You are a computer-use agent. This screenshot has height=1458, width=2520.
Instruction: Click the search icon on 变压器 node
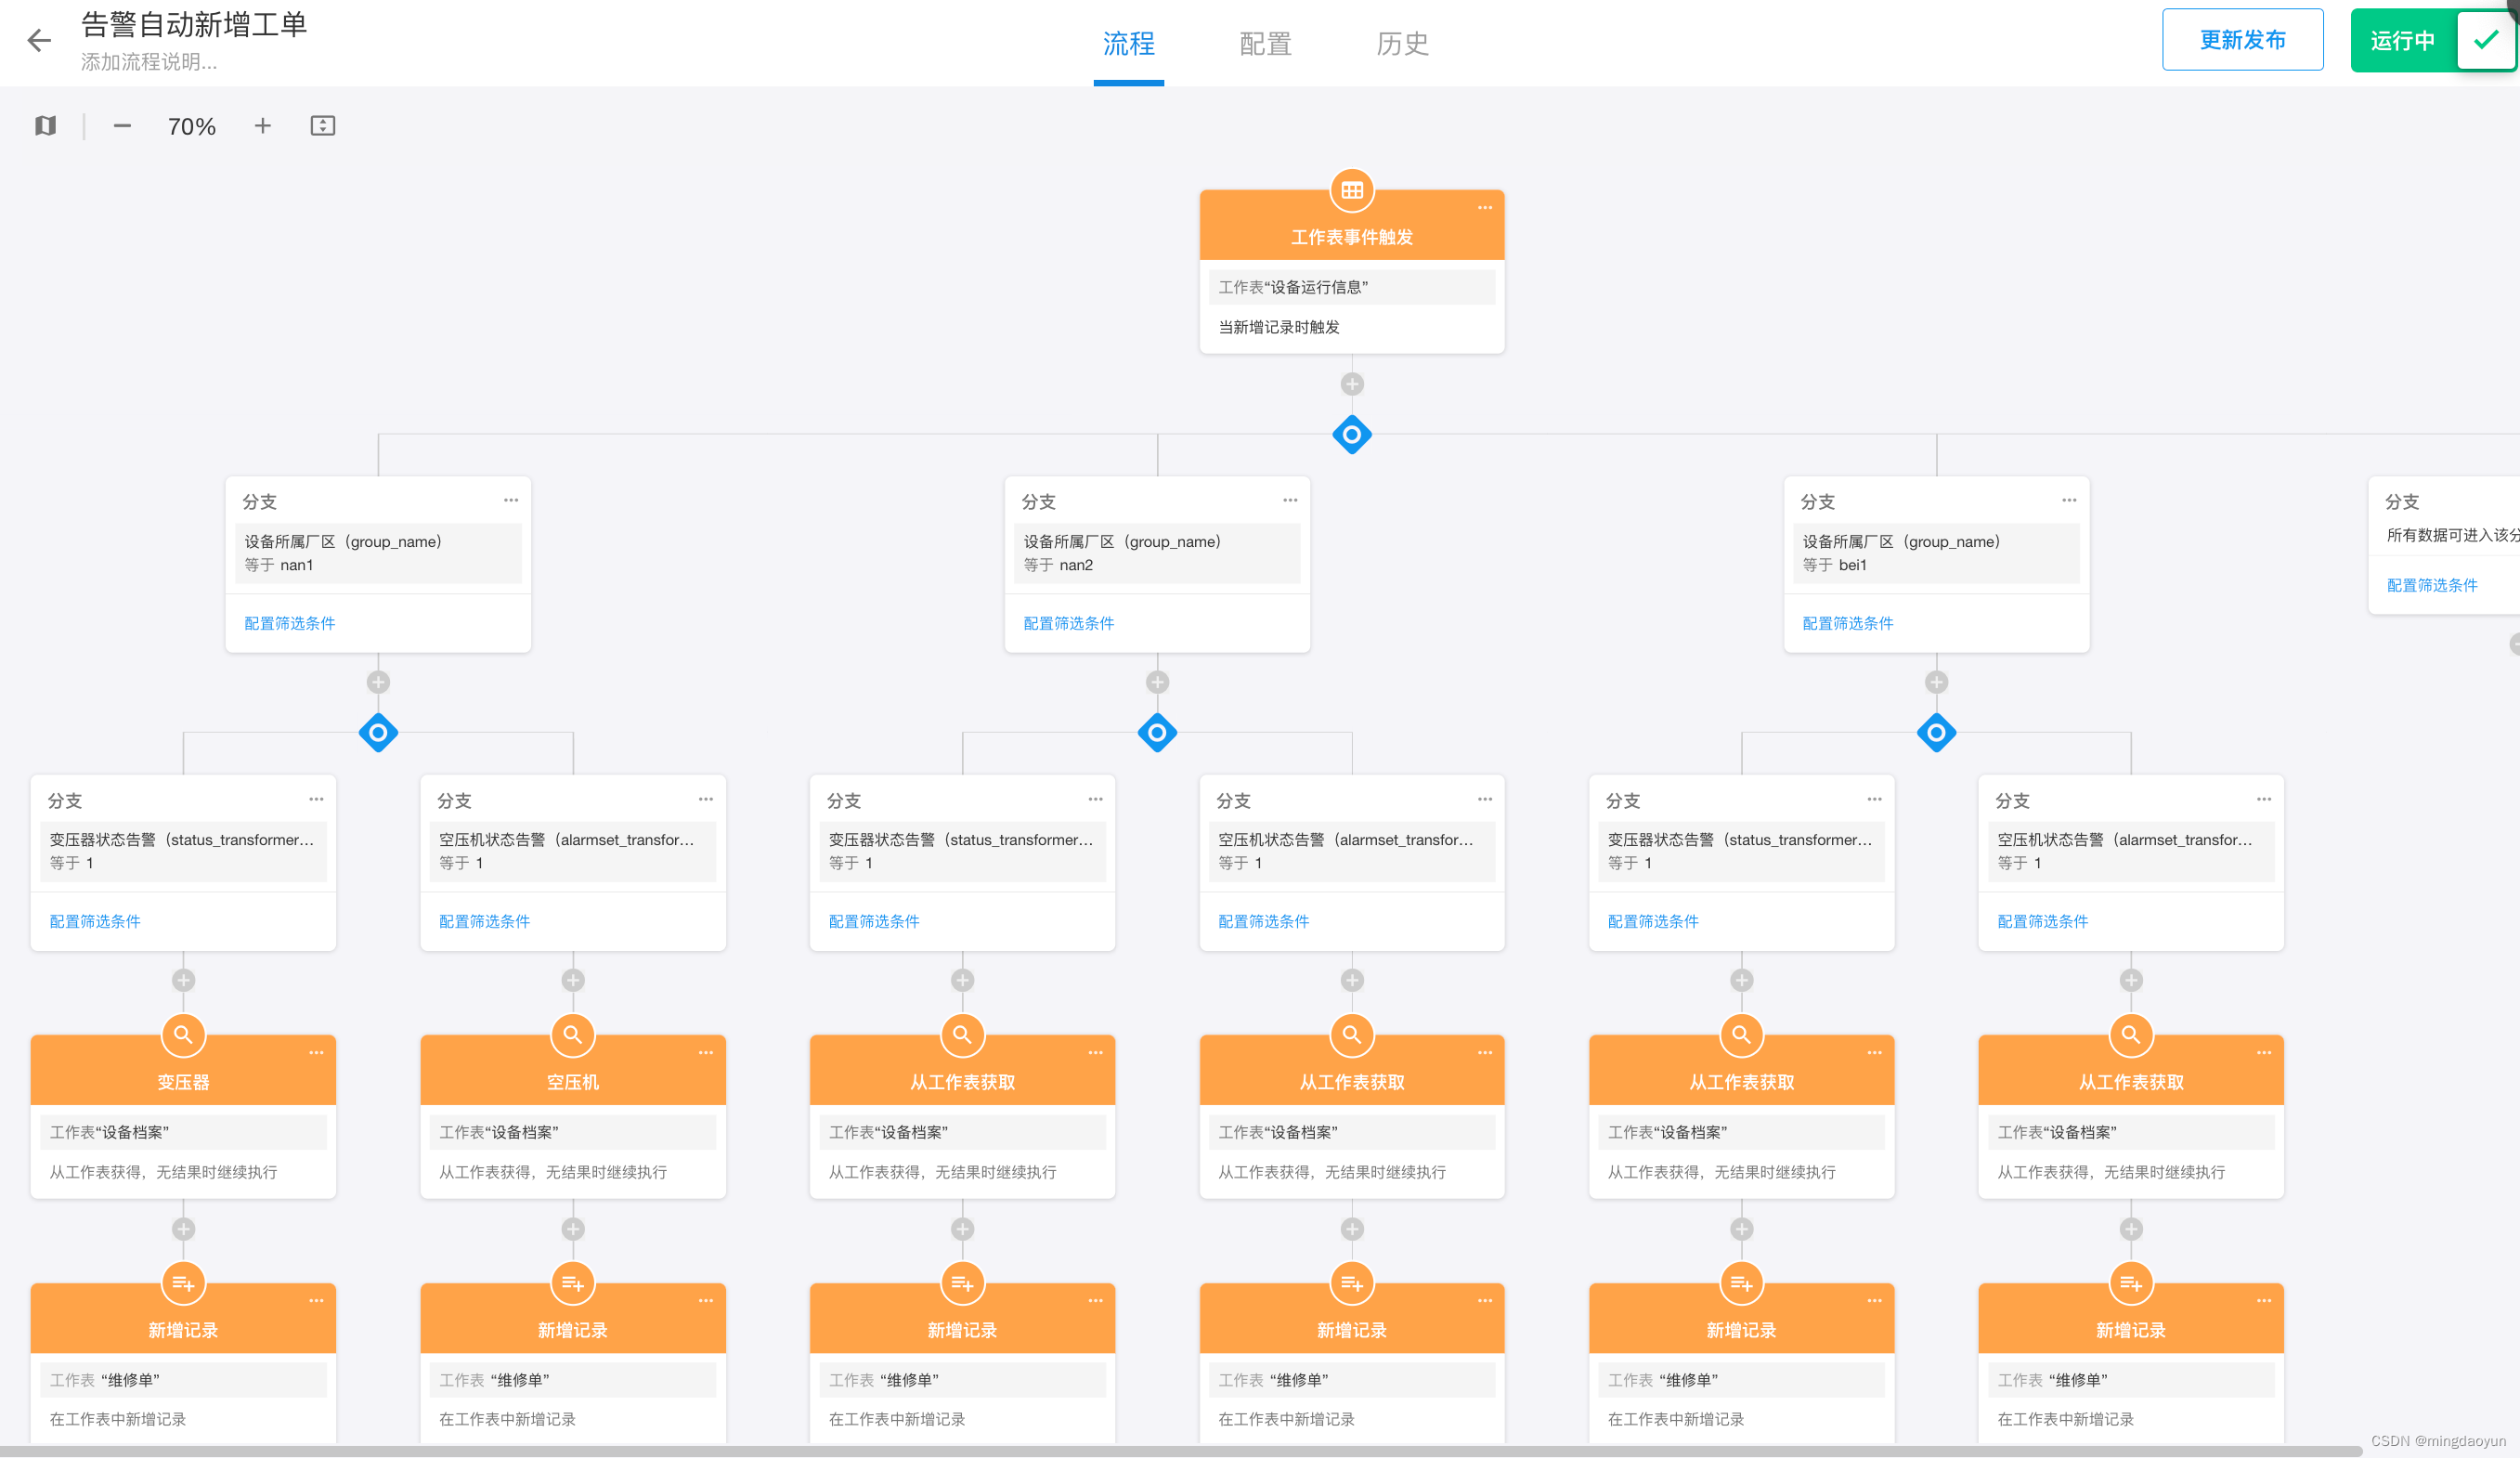coord(183,1035)
